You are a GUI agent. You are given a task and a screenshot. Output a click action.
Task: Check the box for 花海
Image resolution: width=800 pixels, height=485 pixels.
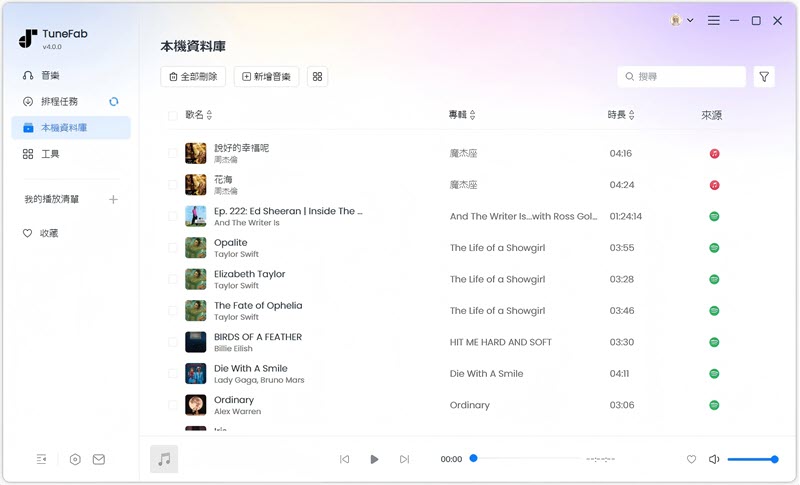point(173,185)
